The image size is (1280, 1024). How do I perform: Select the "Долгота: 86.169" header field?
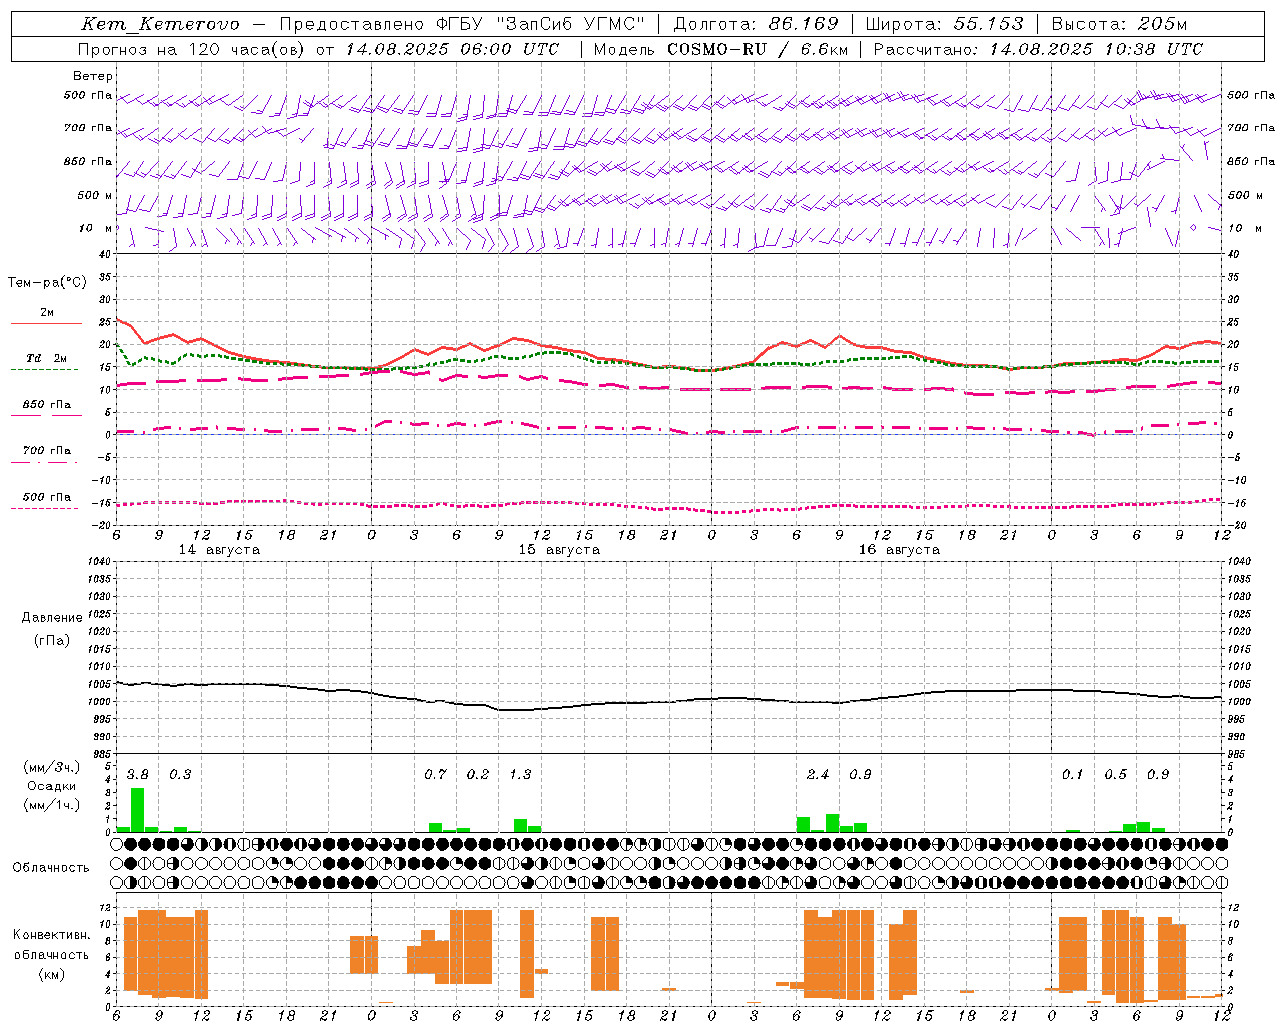click(756, 24)
